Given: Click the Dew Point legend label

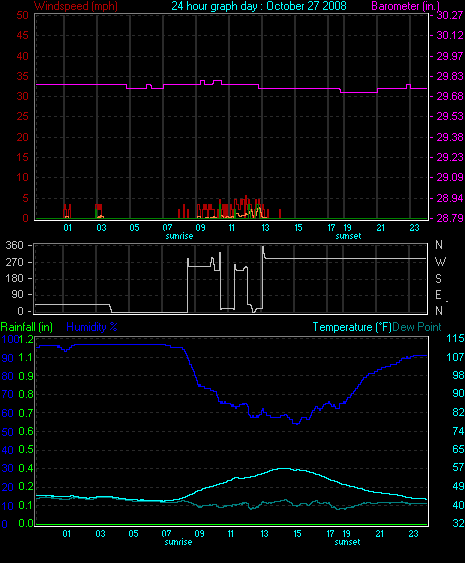Looking at the screenshot, I should point(417,327).
